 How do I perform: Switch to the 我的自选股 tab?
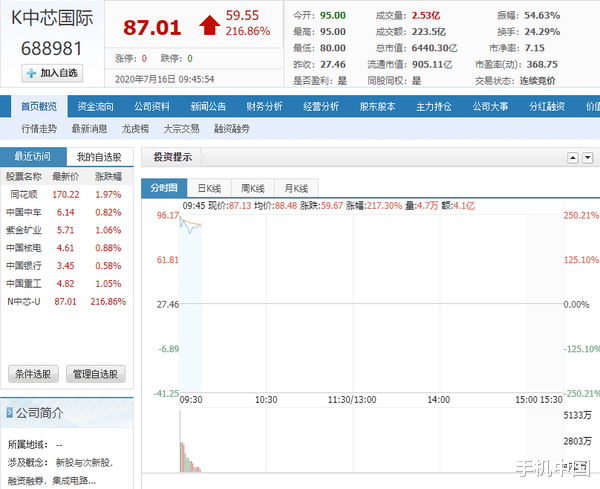tap(99, 157)
